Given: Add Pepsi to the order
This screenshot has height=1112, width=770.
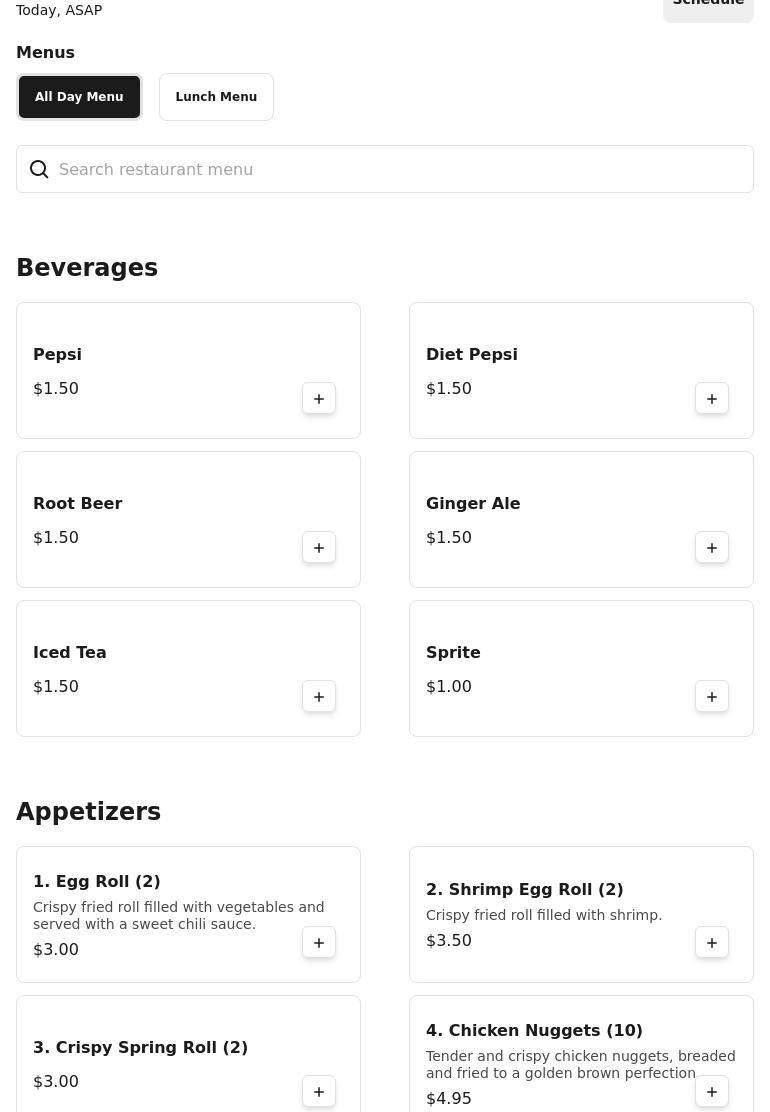Looking at the screenshot, I should click(x=319, y=399).
